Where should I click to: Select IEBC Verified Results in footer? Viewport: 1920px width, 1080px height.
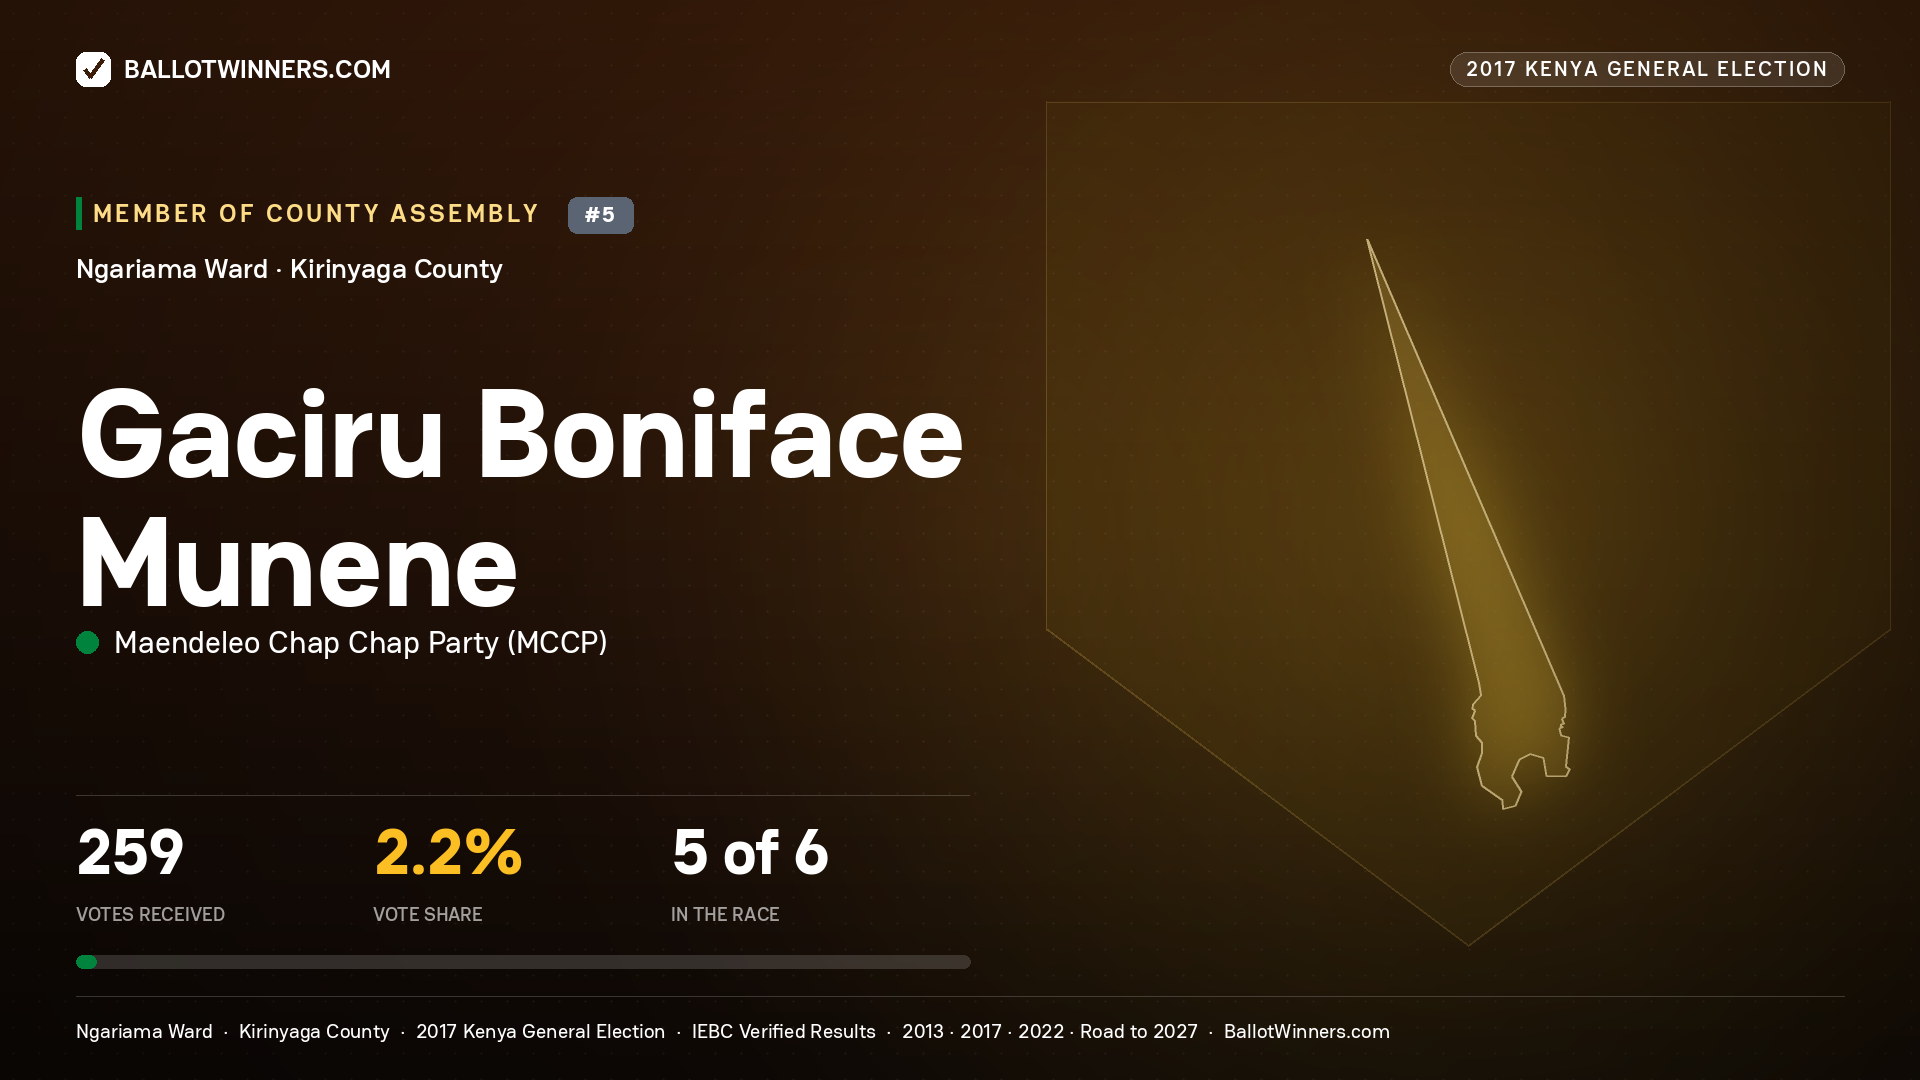pos(783,1031)
